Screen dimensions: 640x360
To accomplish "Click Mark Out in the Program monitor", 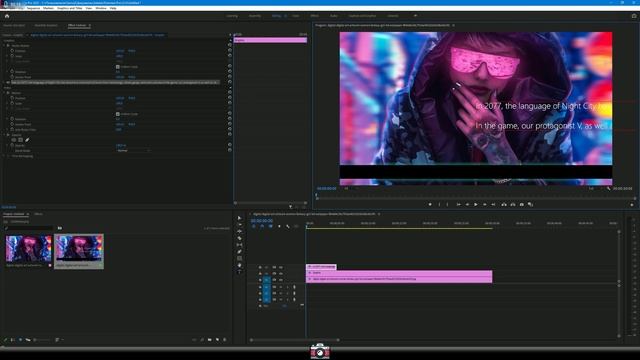I will click(x=448, y=204).
